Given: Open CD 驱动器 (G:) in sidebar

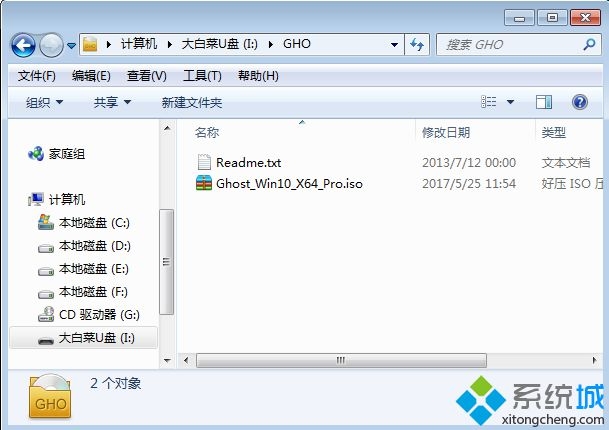Looking at the screenshot, I should [x=89, y=314].
